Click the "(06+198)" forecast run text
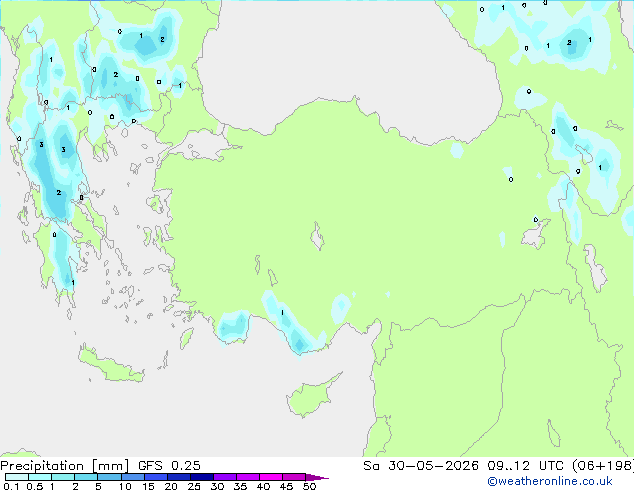634x490 pixels. pos(603,466)
